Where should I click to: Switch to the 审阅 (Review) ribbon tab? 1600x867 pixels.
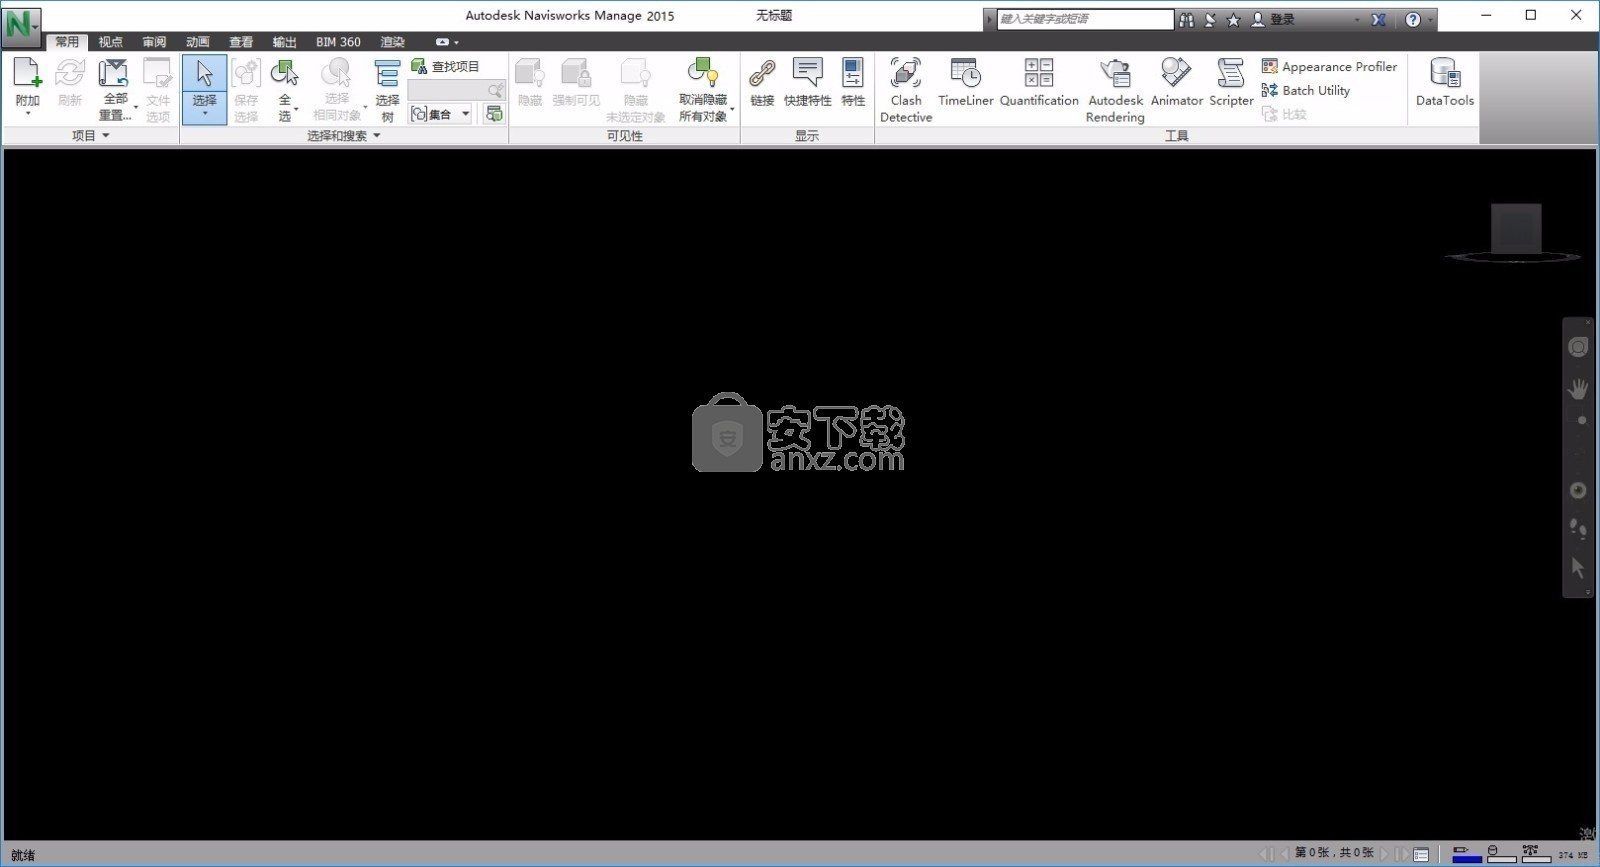point(154,42)
